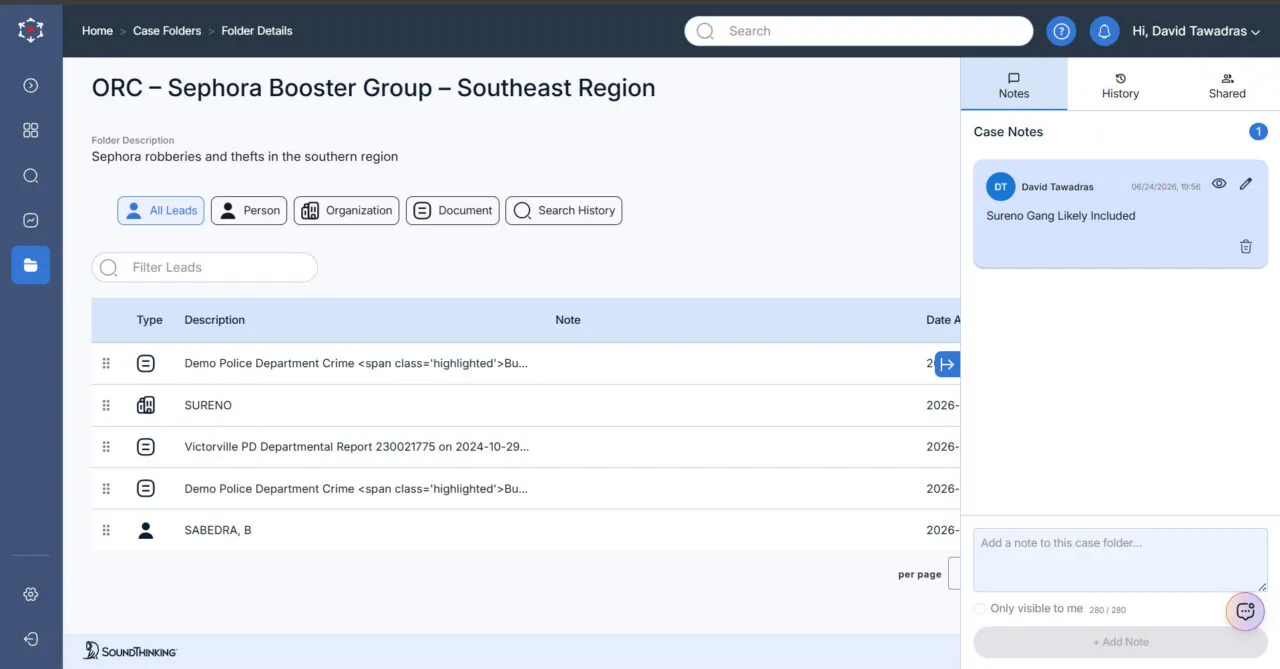1280x669 pixels.
Task: Open the SURENO lead
Action: 208,405
